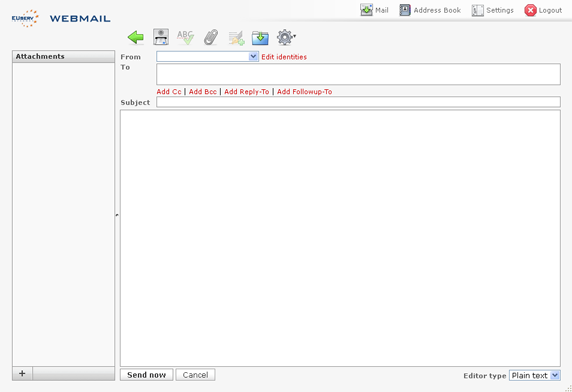This screenshot has height=392, width=572.
Task: Click the green back arrow icon
Action: pos(136,37)
